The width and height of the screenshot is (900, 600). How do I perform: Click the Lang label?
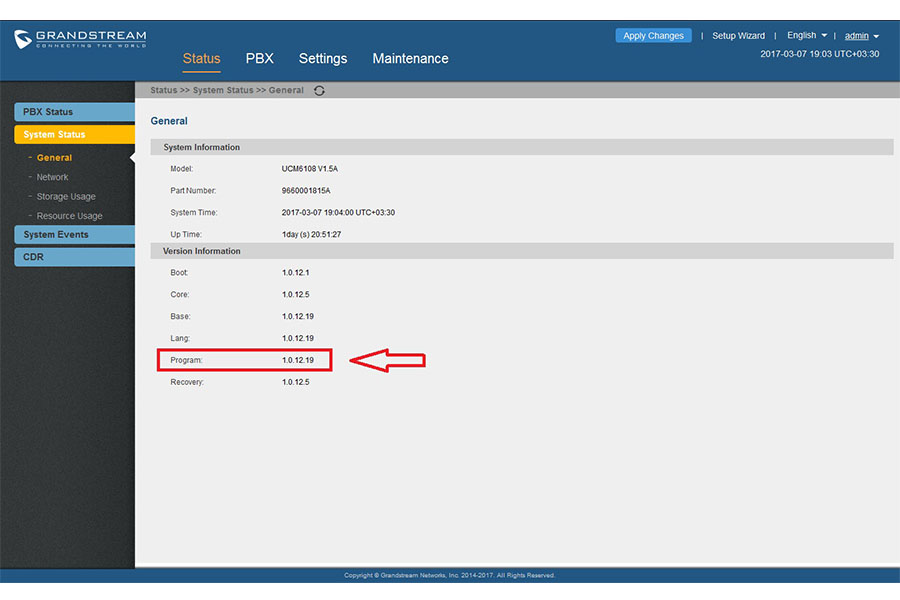coord(180,338)
